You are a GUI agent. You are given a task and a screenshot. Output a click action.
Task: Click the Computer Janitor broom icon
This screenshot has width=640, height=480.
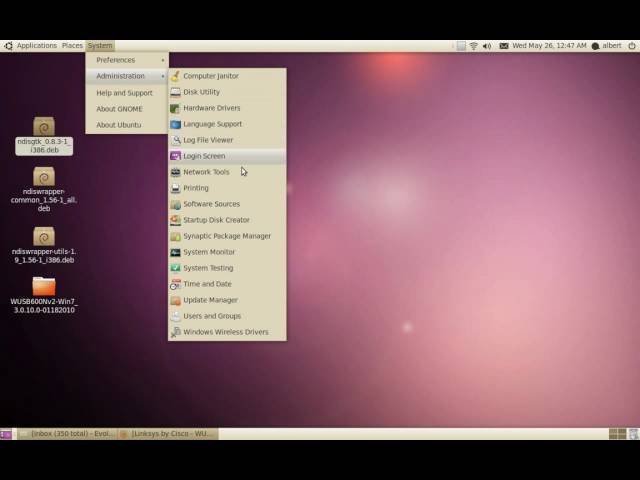(x=176, y=76)
